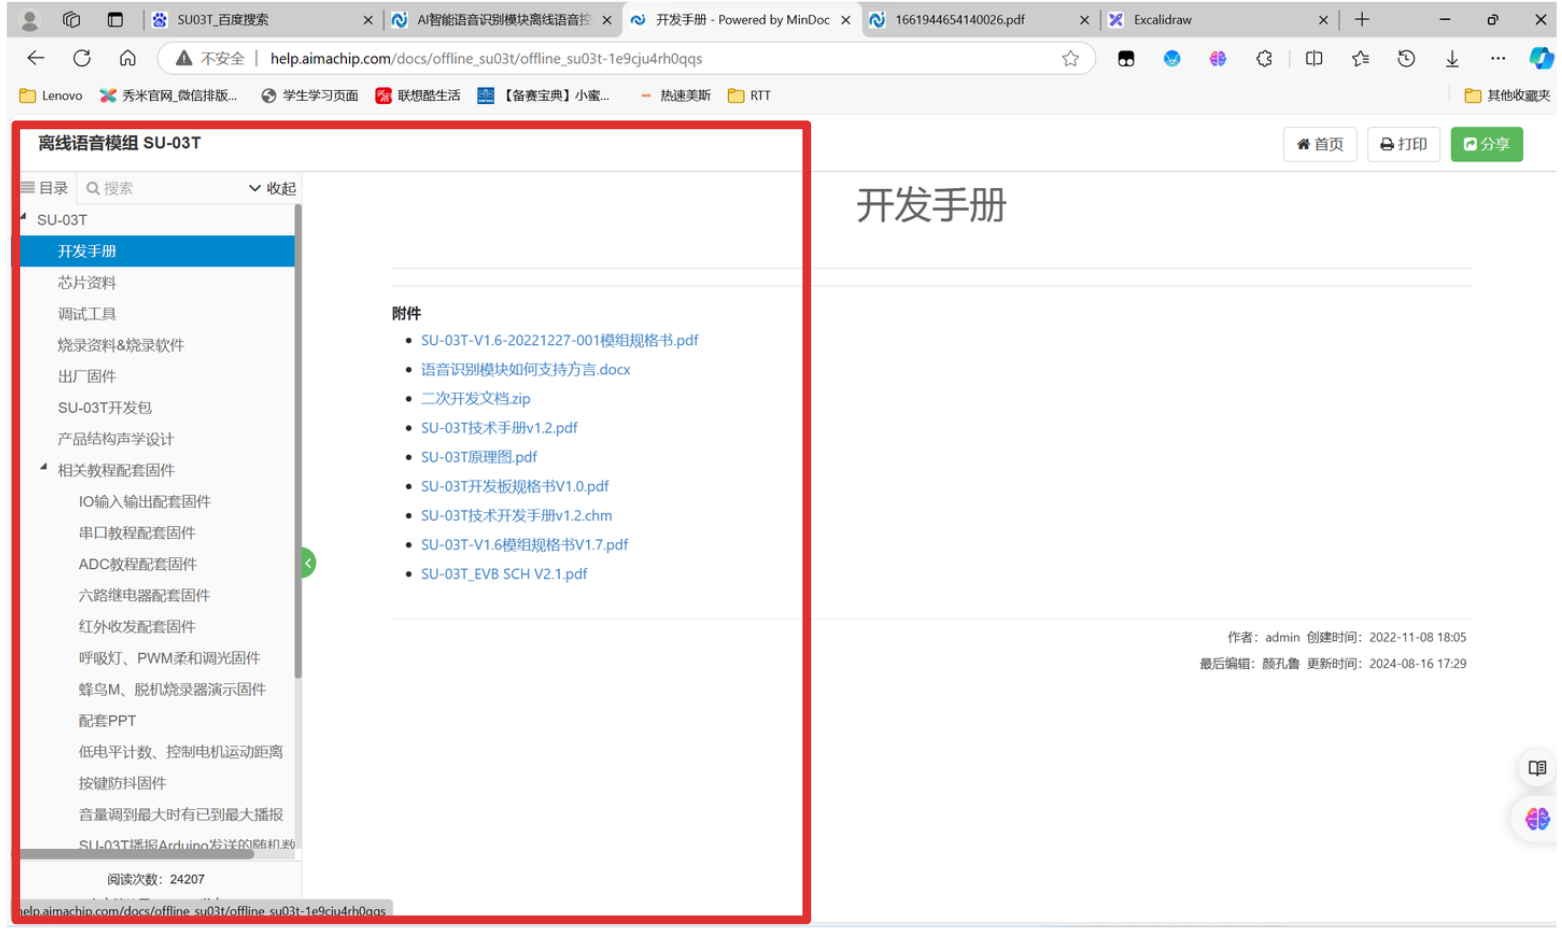Open the Favorites star-list icon
This screenshot has height=933, width=1562.
(x=1360, y=58)
